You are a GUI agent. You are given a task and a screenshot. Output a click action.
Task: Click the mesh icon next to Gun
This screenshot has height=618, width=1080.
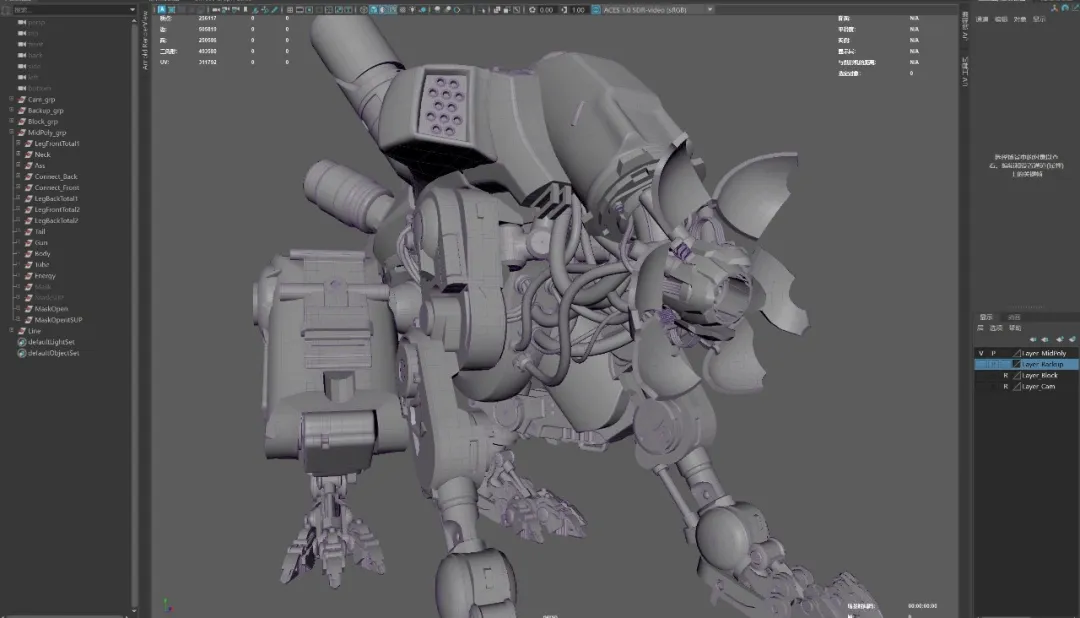pyautogui.click(x=28, y=242)
